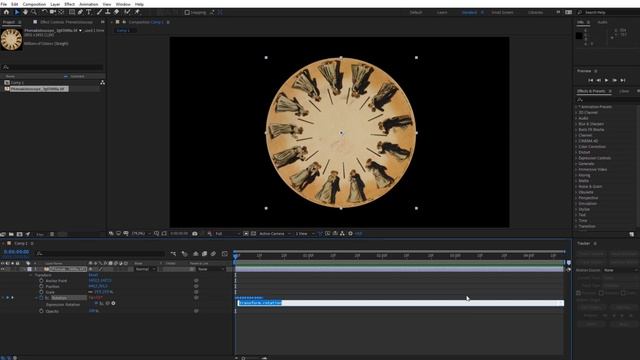This screenshot has width=640, height=360.
Task: Select the Zoom magnifier tool
Action: pos(34,12)
